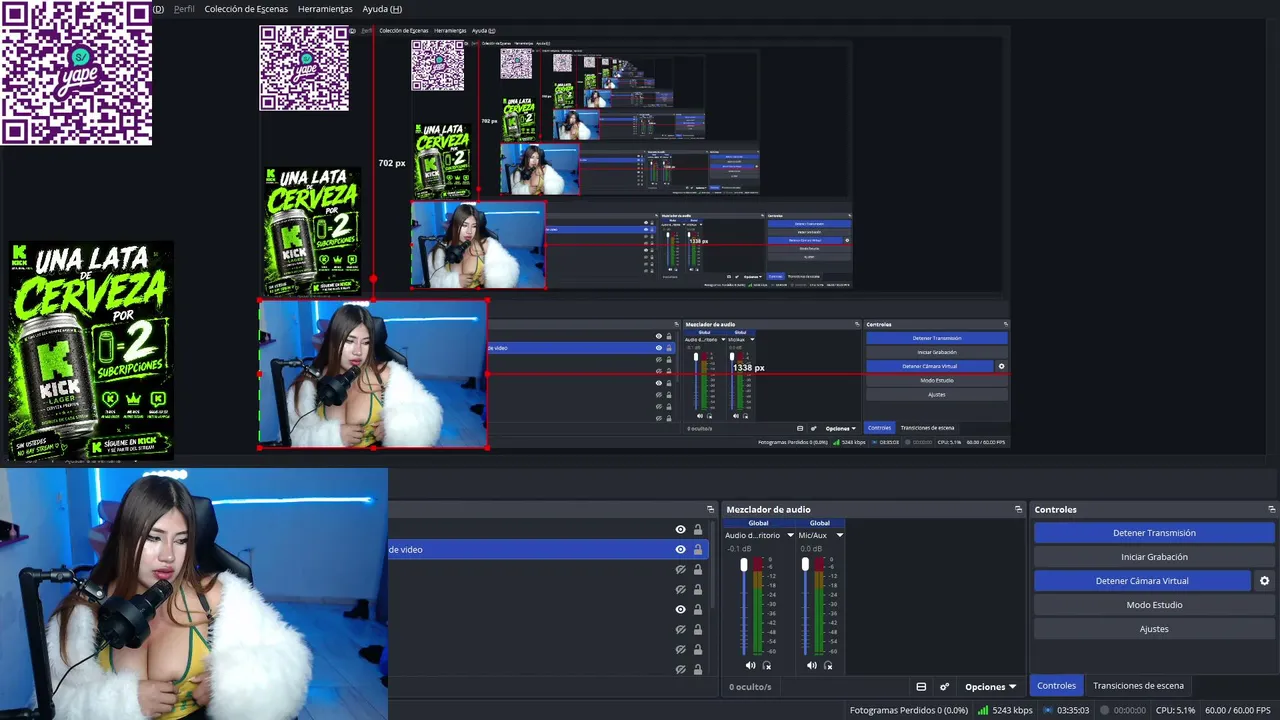Click the '00:00:00' recording timer

pyautogui.click(x=1130, y=710)
